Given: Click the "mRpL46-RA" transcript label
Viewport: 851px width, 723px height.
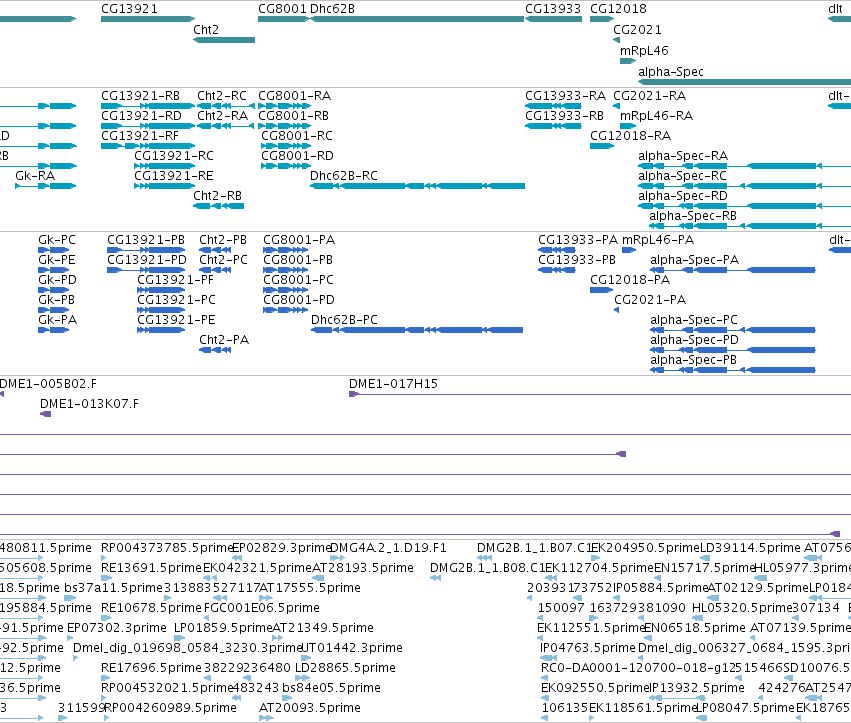Looking at the screenshot, I should (x=656, y=116).
